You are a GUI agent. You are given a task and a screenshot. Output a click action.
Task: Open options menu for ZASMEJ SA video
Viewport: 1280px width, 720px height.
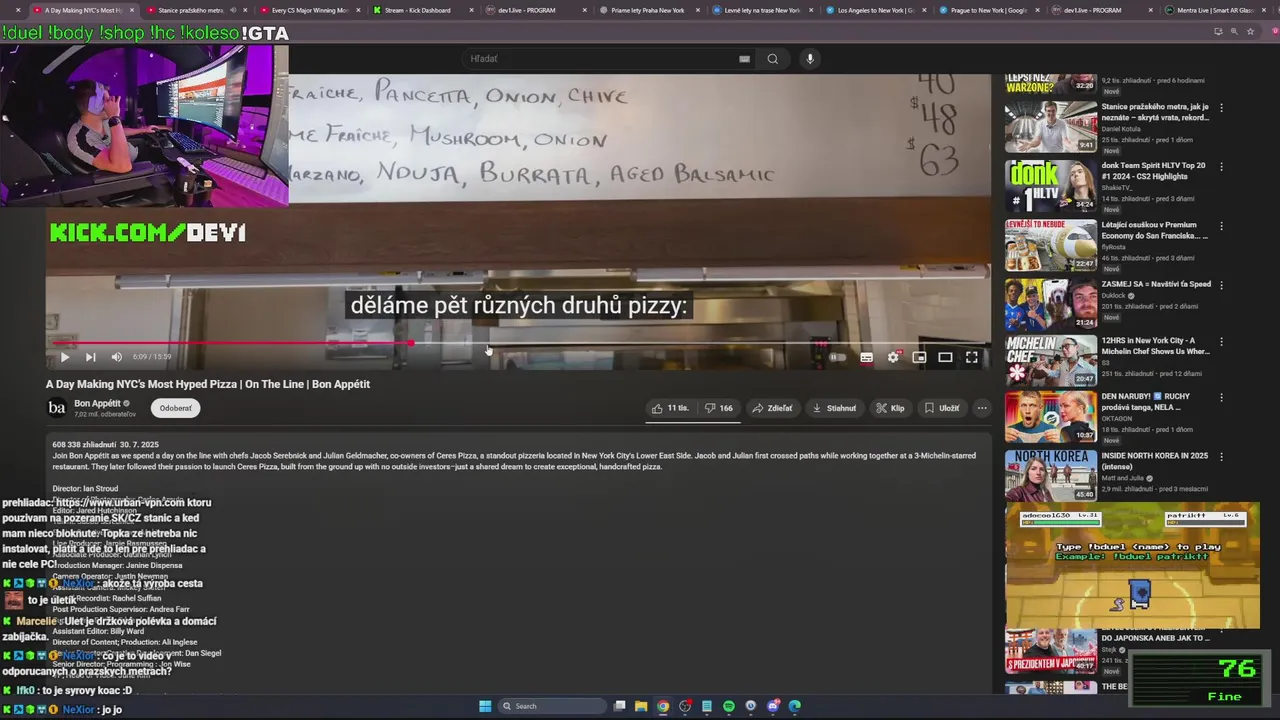click(x=1221, y=285)
